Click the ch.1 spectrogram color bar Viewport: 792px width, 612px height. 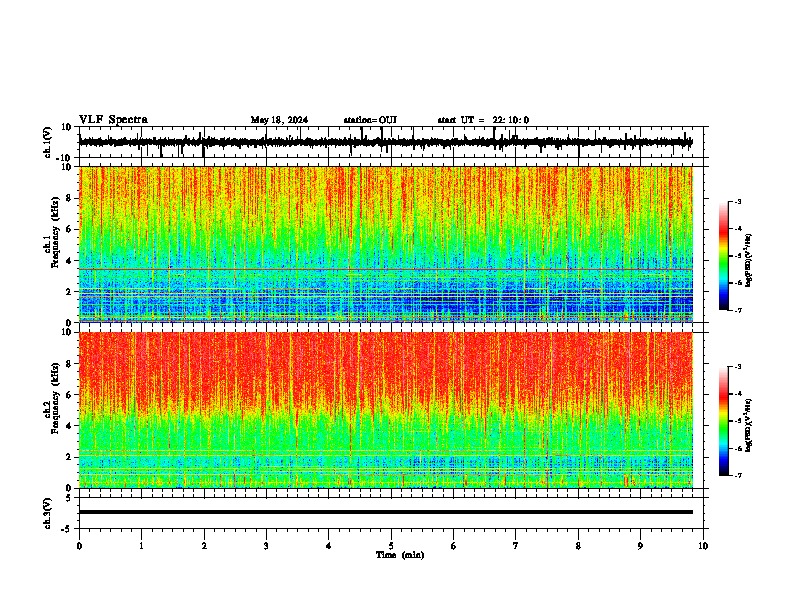coord(724,256)
